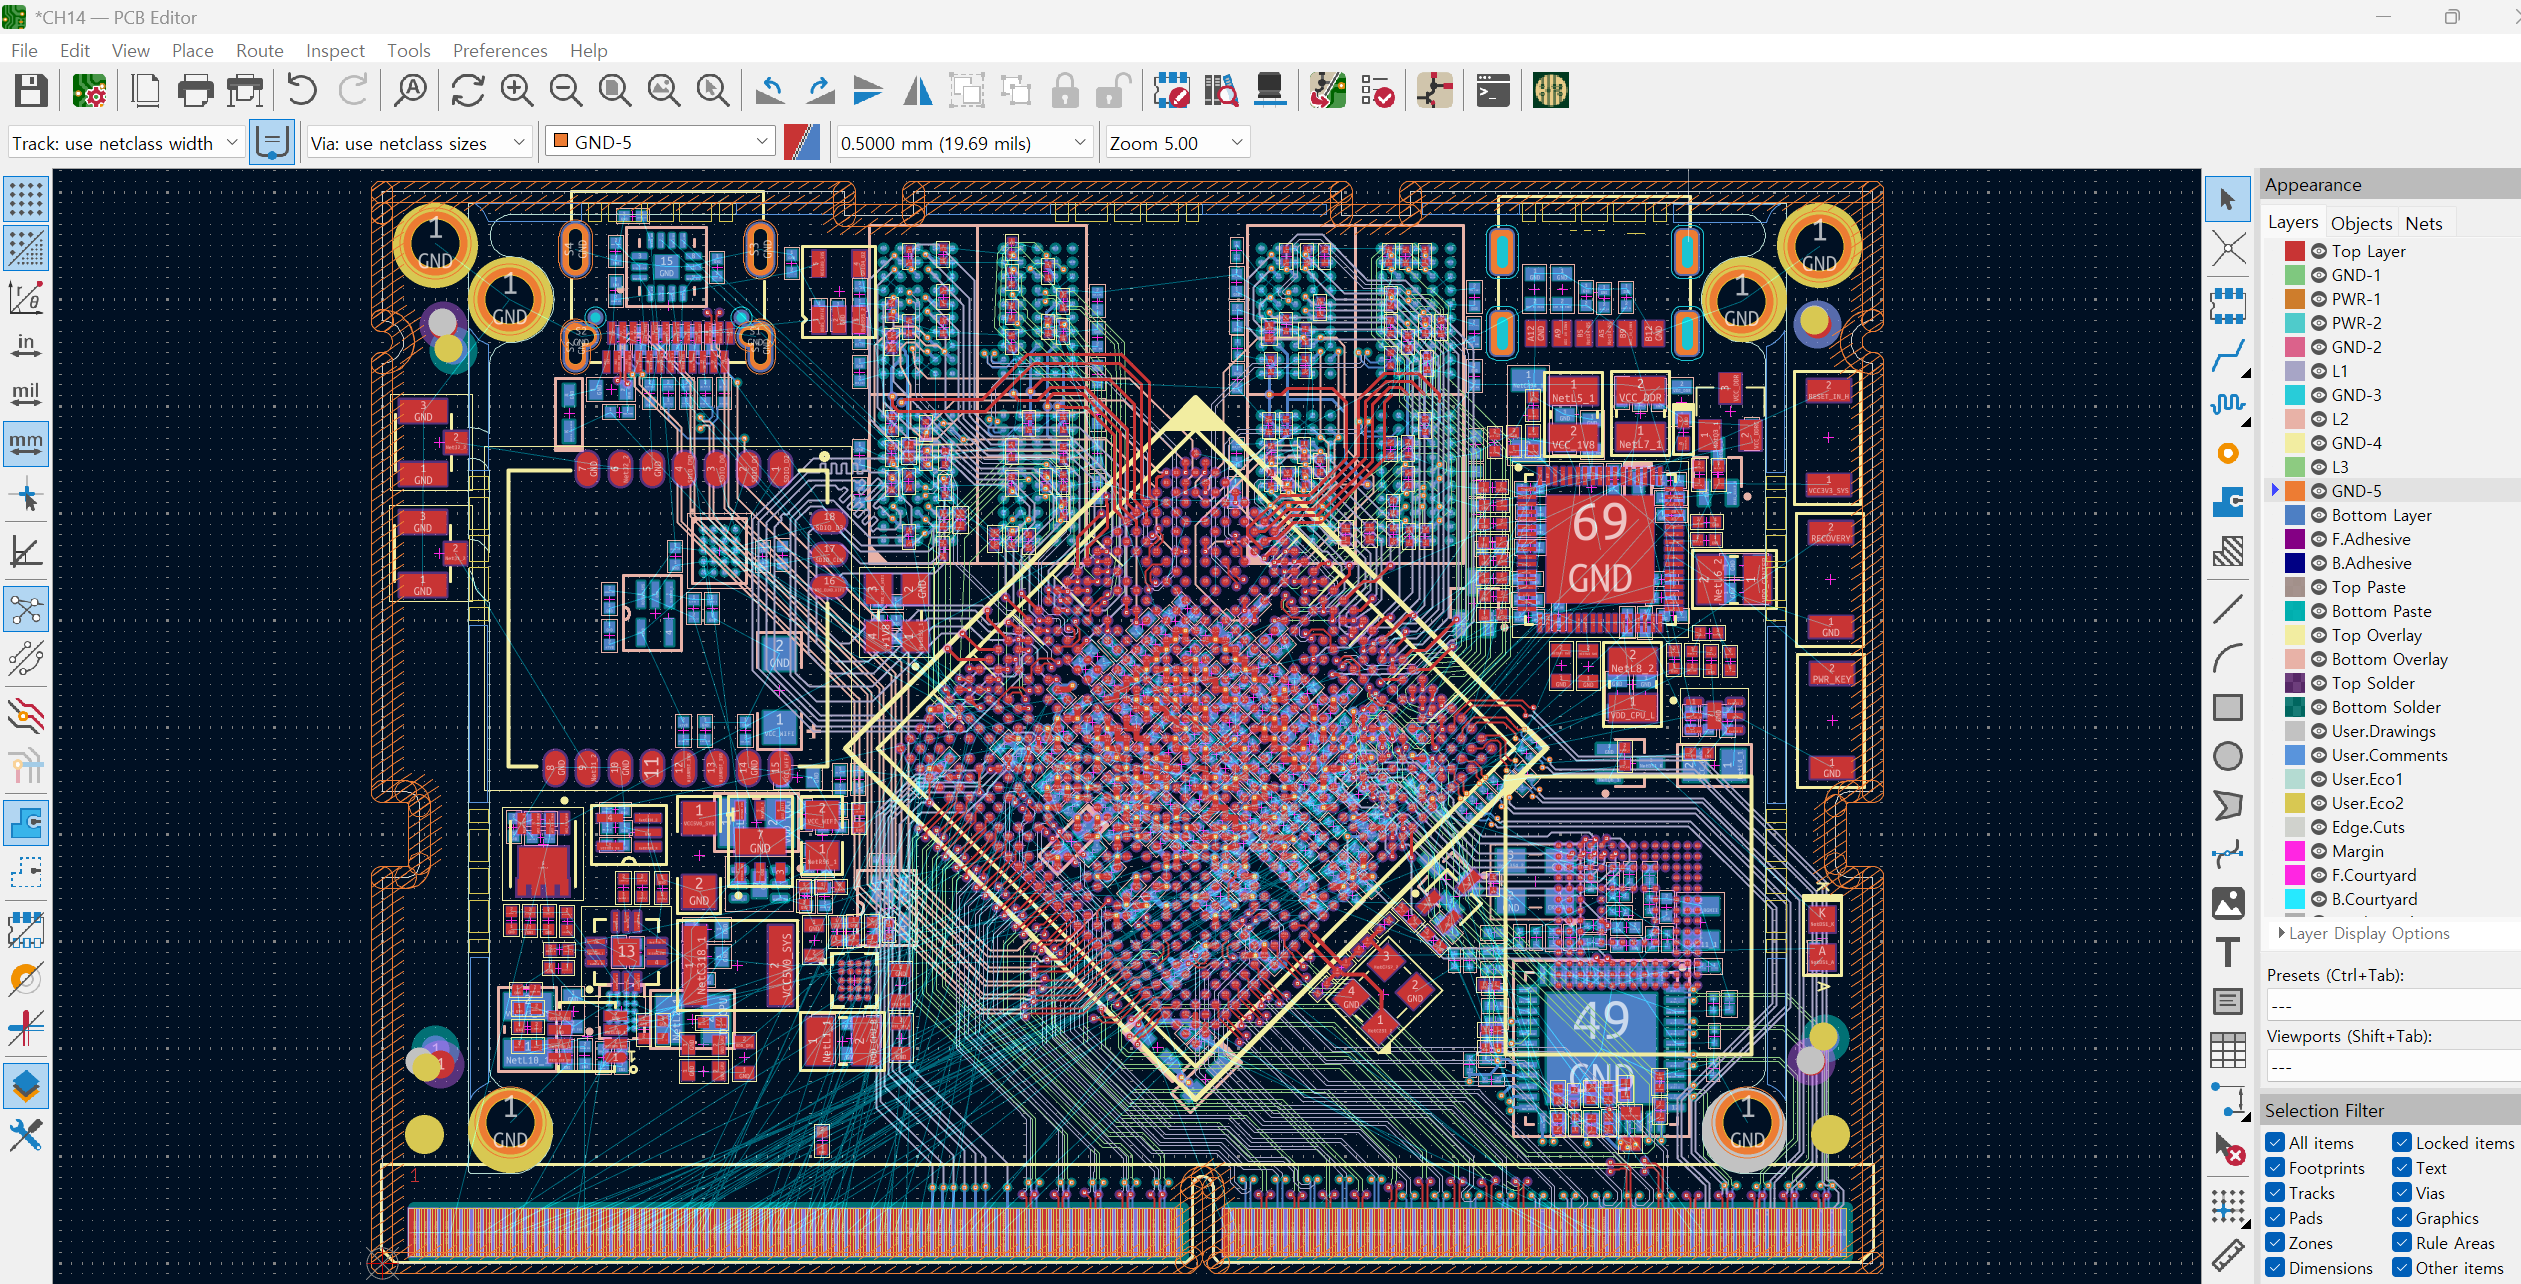The image size is (2521, 1284).
Task: Activate the Add Text tool
Action: tap(2229, 952)
